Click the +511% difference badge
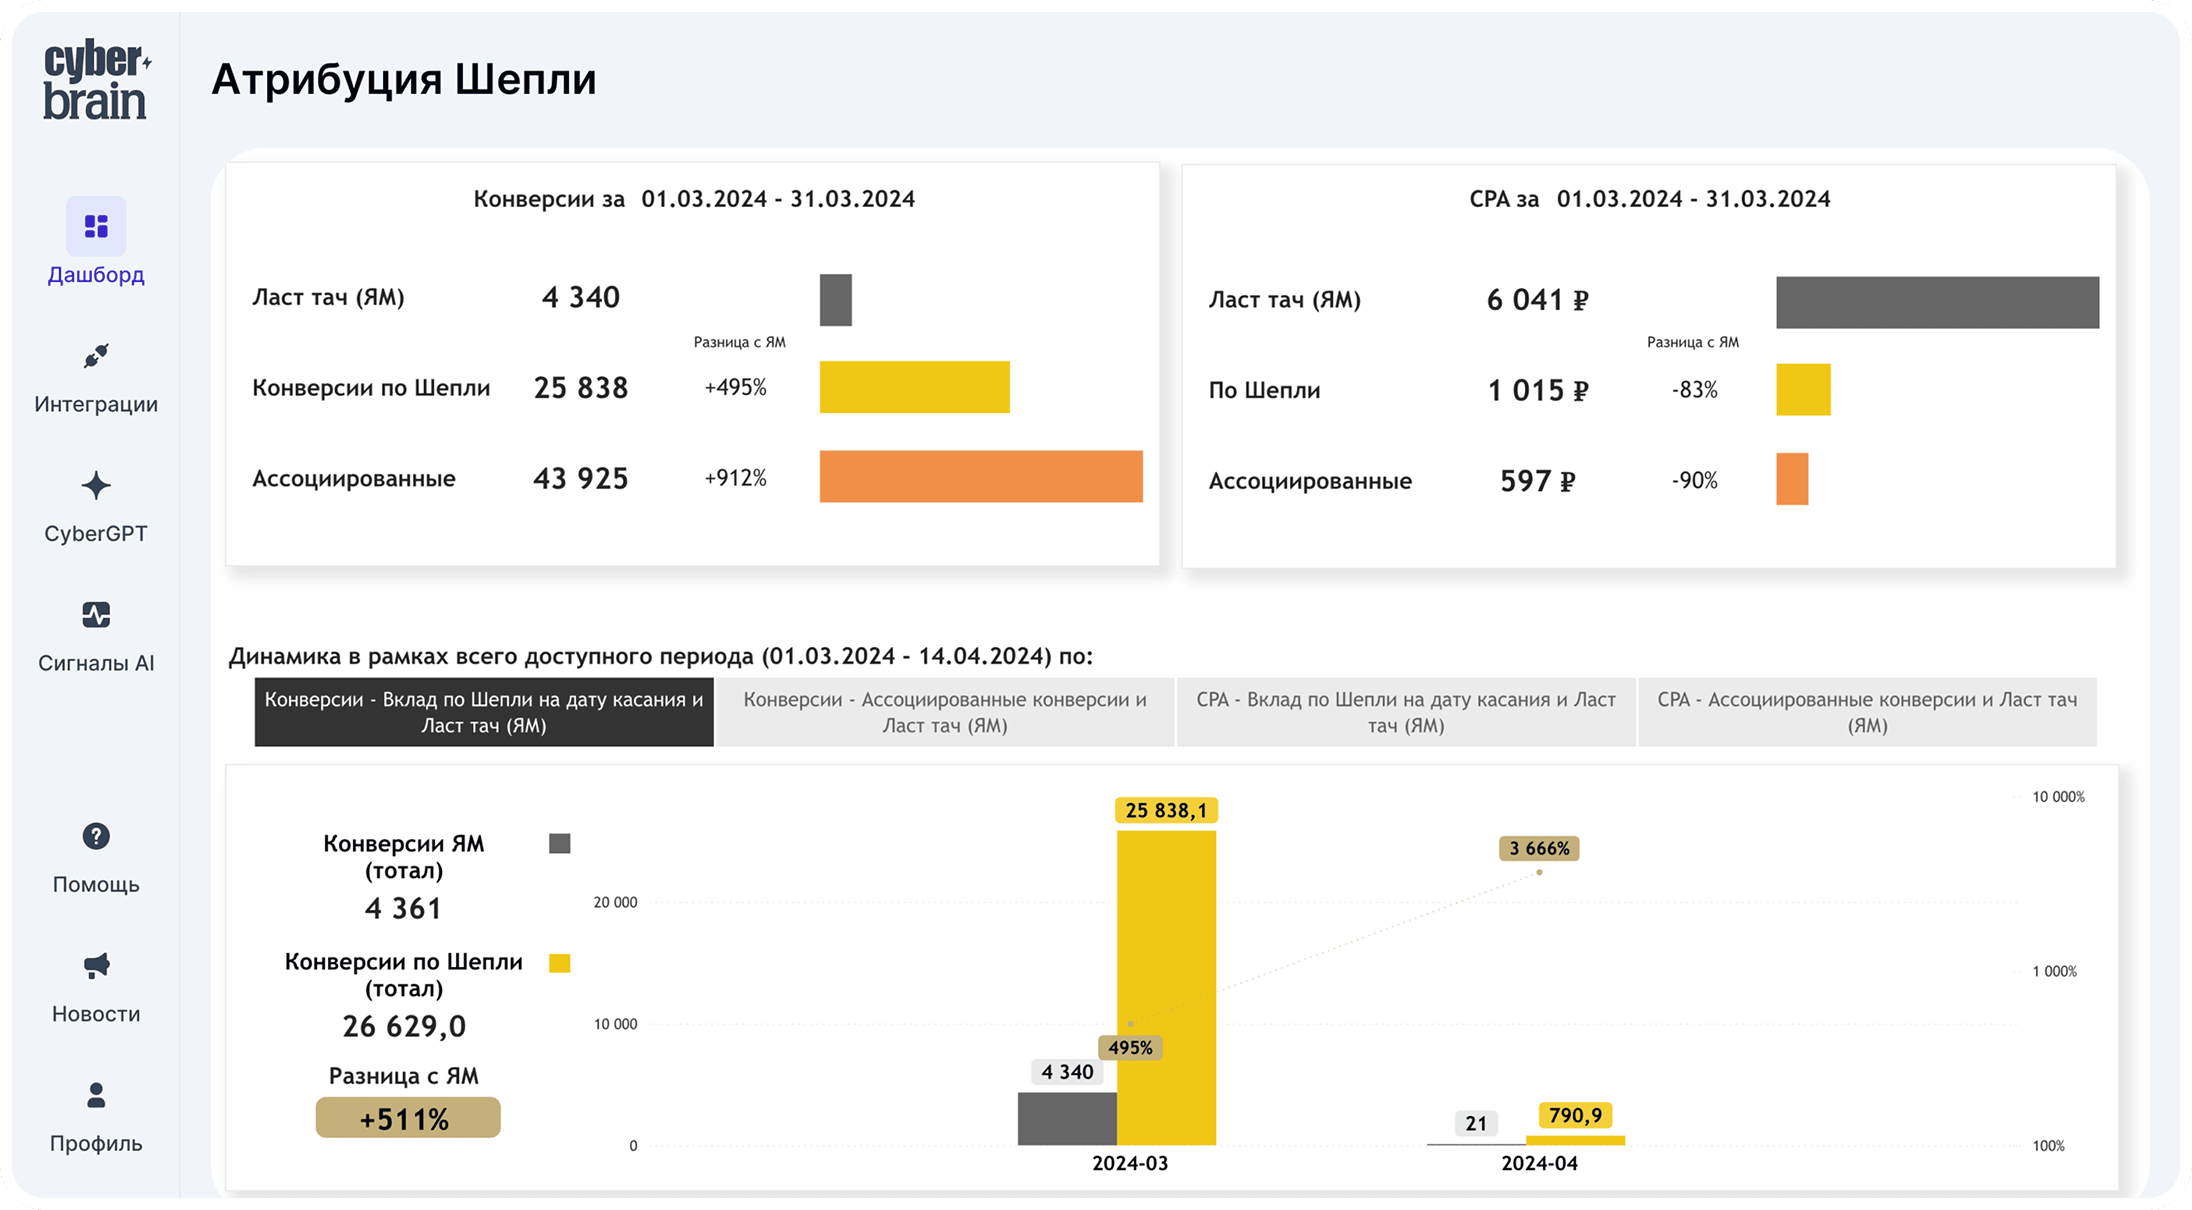Image resolution: width=2192 pixels, height=1210 pixels. pos(408,1118)
